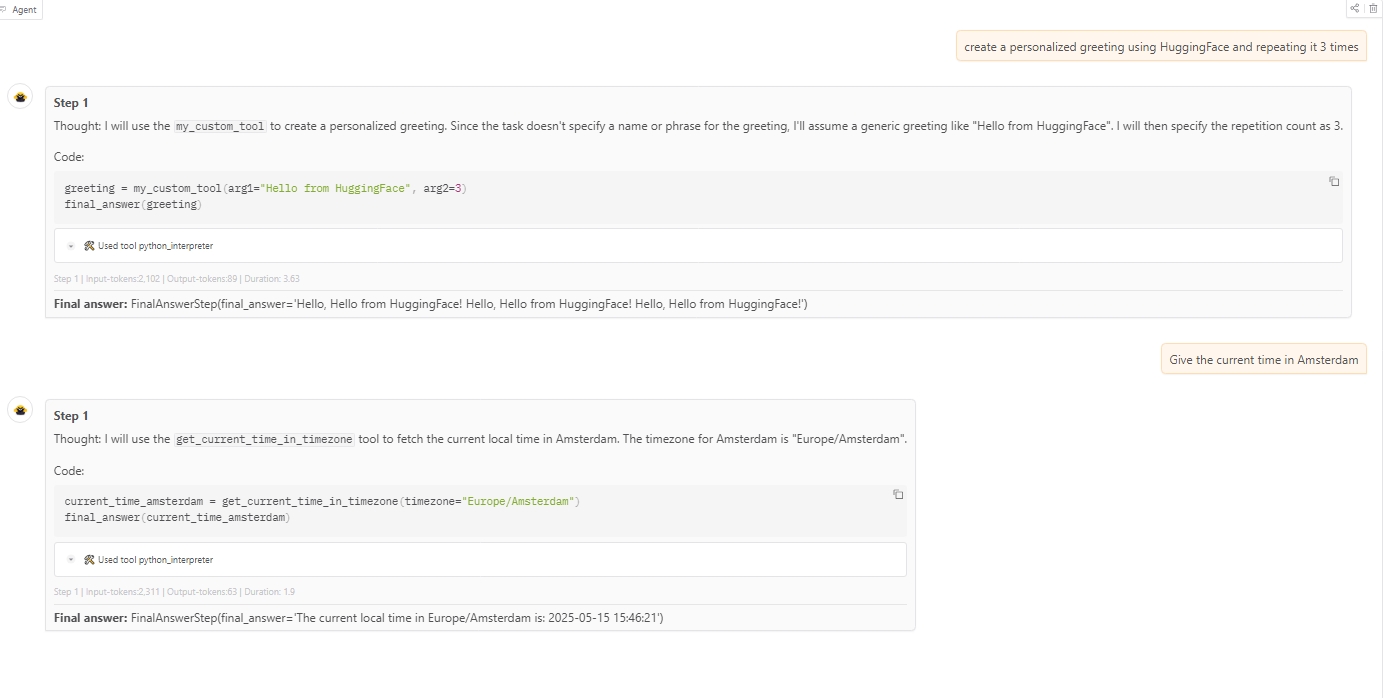Click the tools emoji in the Amsterdam reply

[x=89, y=560]
